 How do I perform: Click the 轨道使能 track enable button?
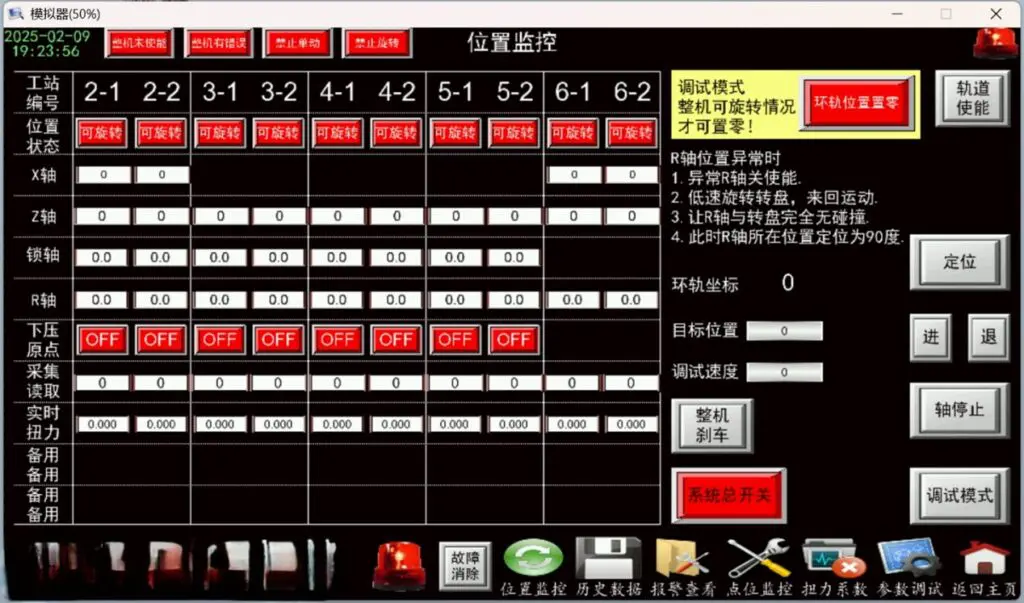pos(971,98)
